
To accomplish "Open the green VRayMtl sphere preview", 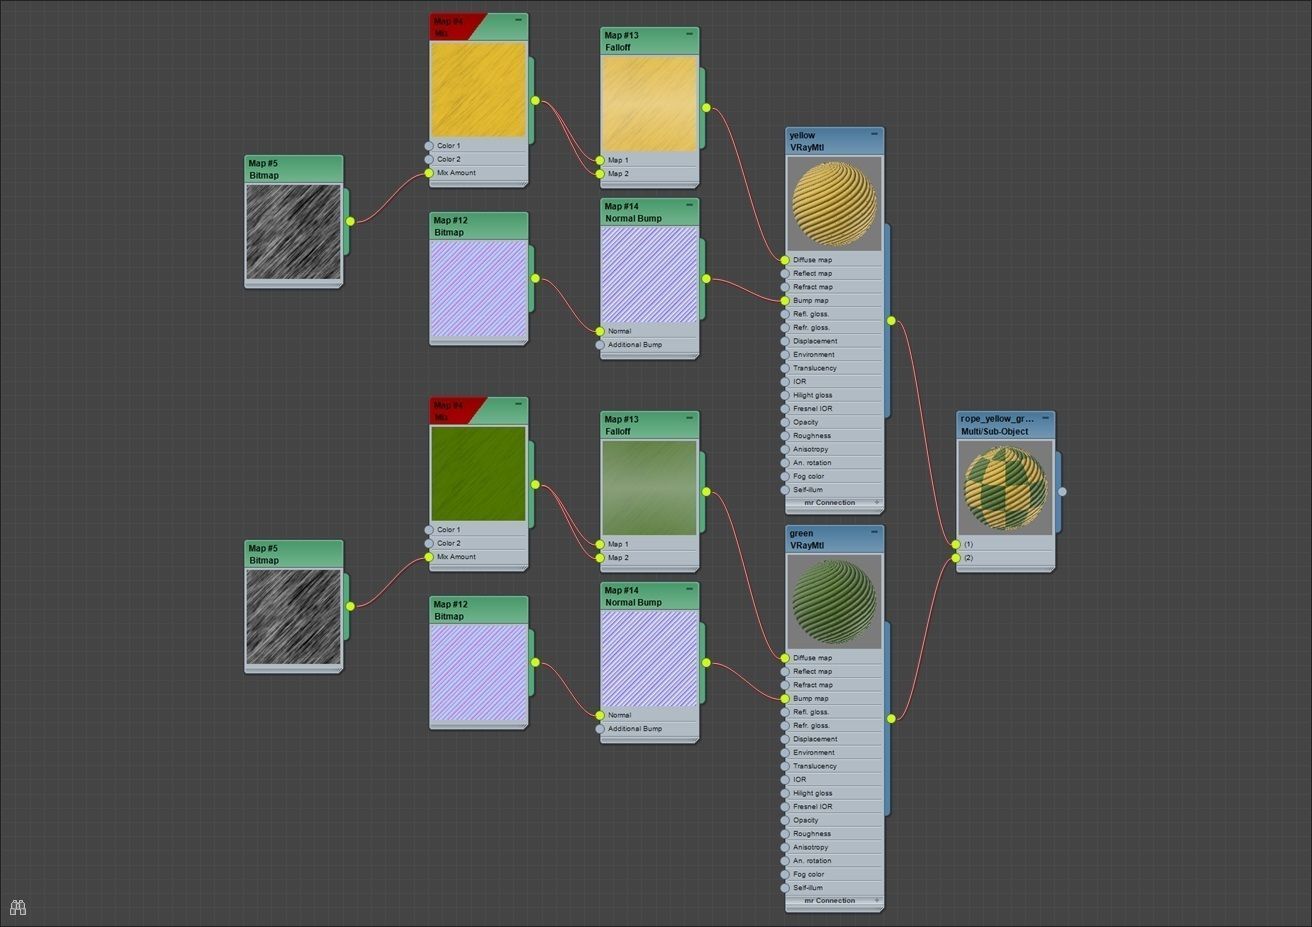I will (834, 601).
